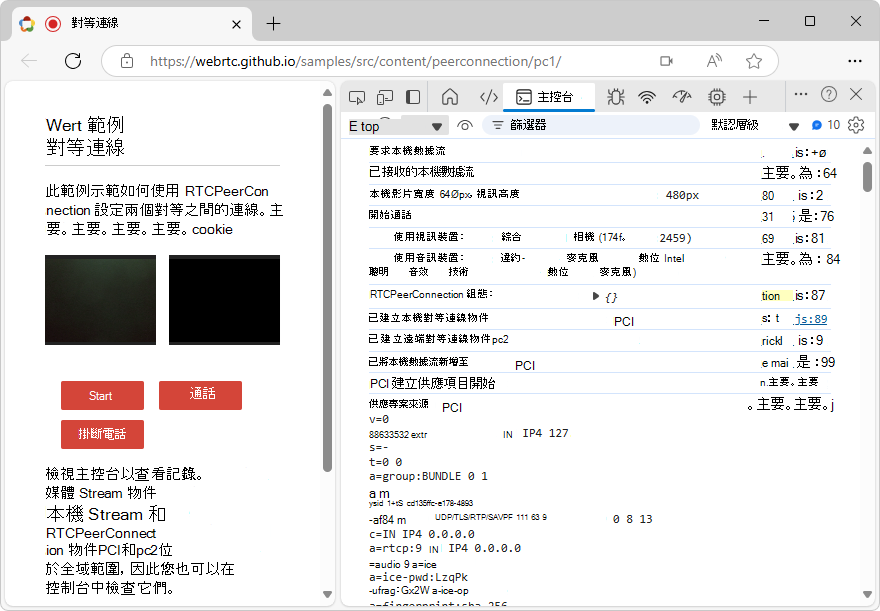Add page to favorites star
This screenshot has width=880, height=611.
click(754, 61)
